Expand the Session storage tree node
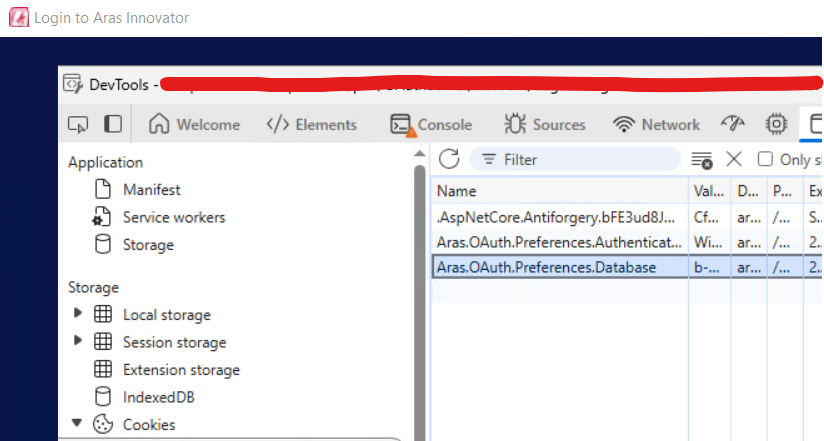The image size is (824, 441). pos(78,341)
